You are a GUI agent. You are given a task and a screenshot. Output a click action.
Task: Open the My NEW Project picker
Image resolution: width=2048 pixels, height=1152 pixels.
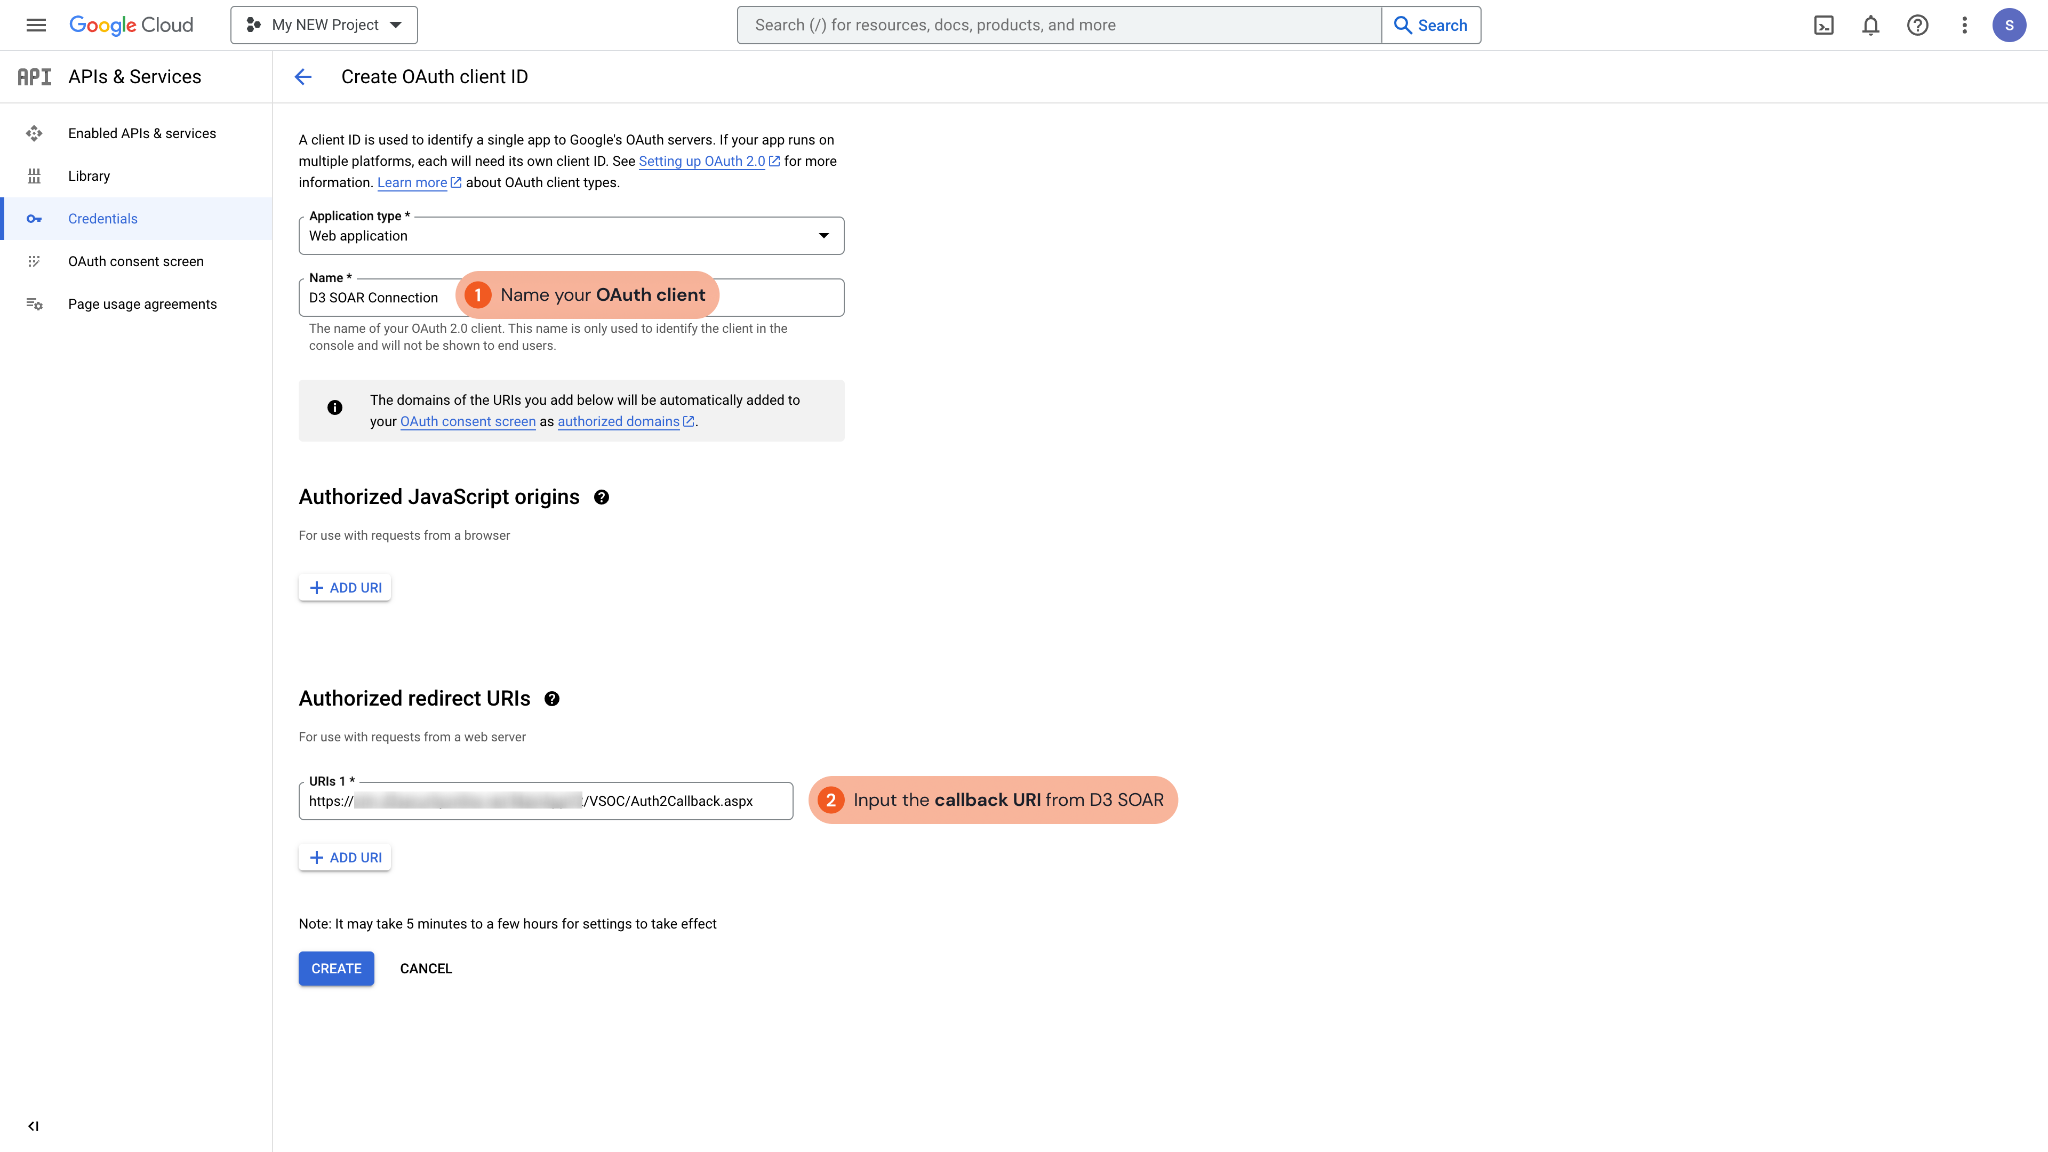coord(322,24)
